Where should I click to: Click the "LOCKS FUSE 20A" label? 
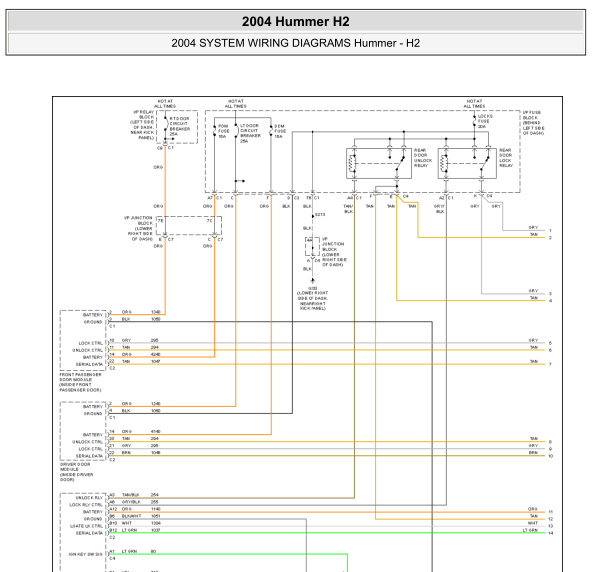(x=485, y=121)
